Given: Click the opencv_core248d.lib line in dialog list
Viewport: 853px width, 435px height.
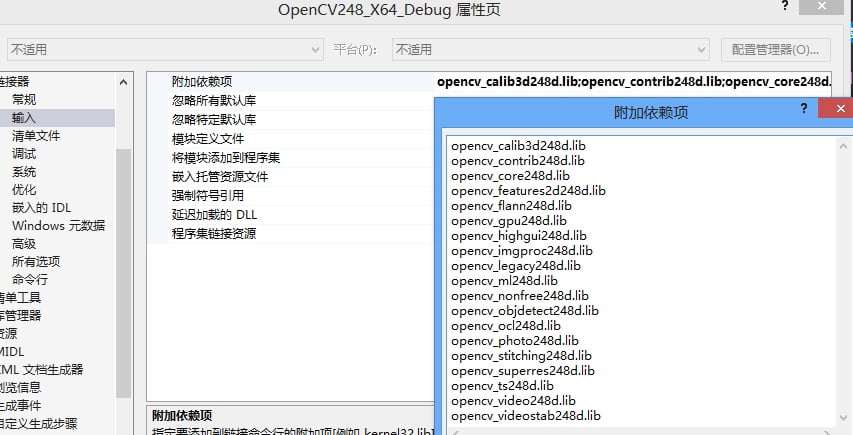Looking at the screenshot, I should [510, 176].
